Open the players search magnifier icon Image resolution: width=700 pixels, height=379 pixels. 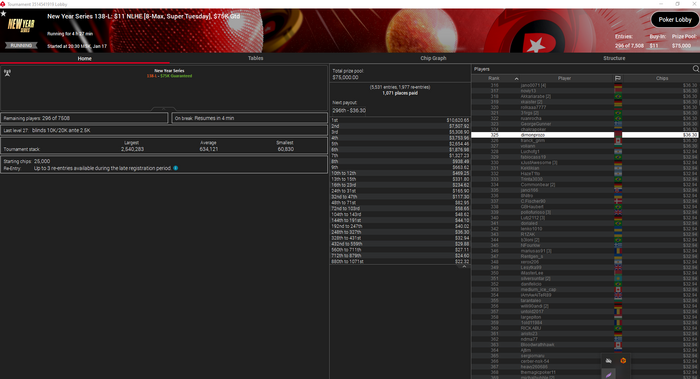tap(696, 69)
